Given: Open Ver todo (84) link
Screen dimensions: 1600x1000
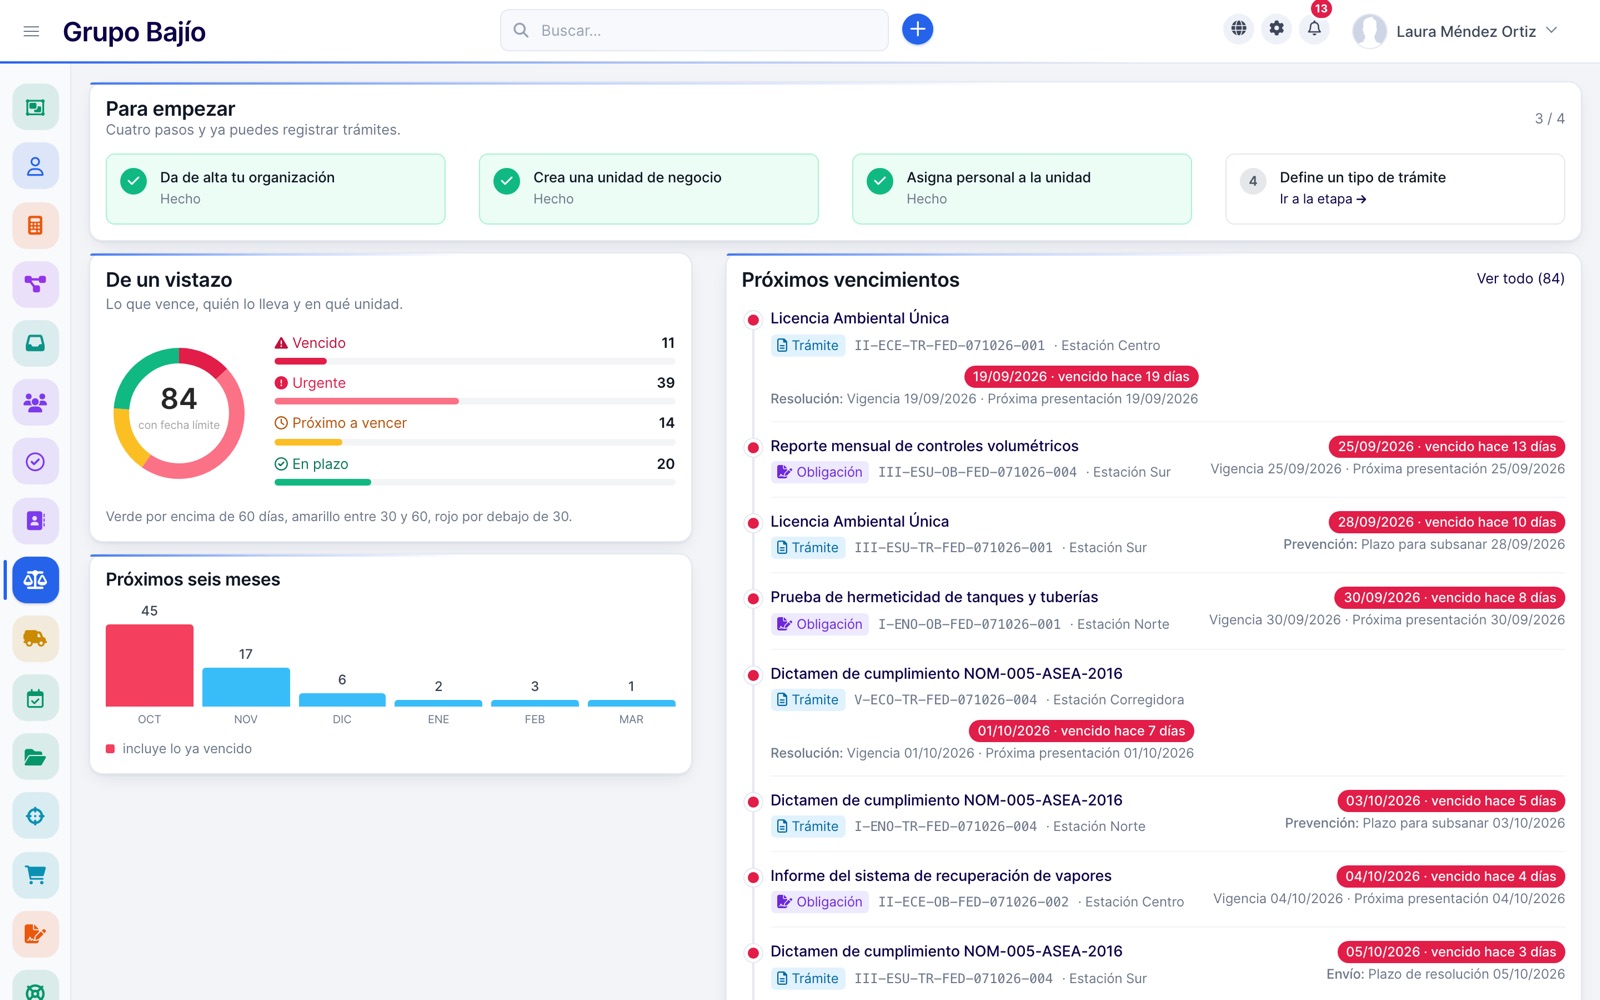Looking at the screenshot, I should pyautogui.click(x=1520, y=278).
